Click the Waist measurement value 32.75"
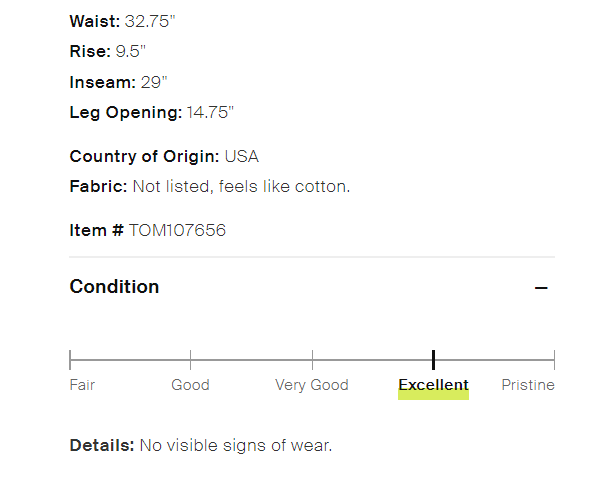615x487 pixels. [x=155, y=20]
